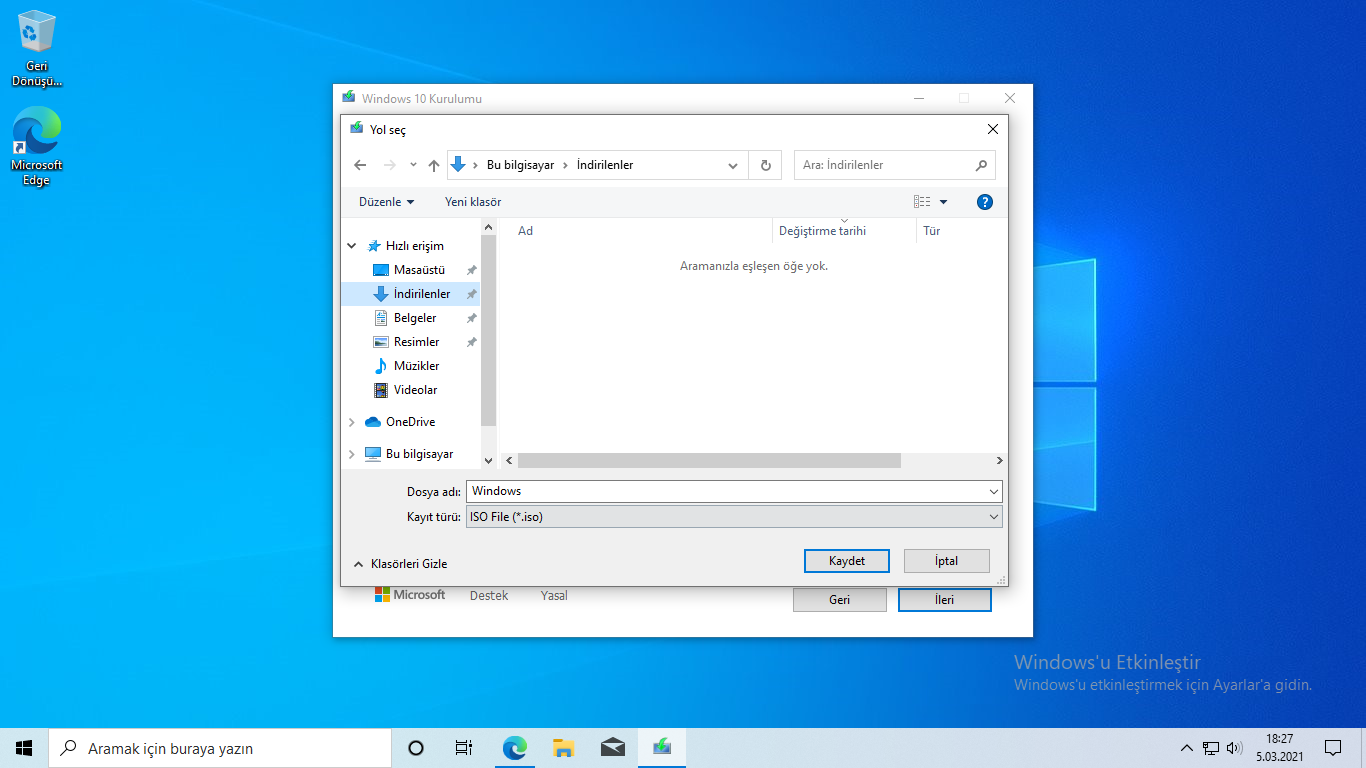Click Geri button in Windows 10 Kurulumu
Image resolution: width=1366 pixels, height=768 pixels.
840,600
